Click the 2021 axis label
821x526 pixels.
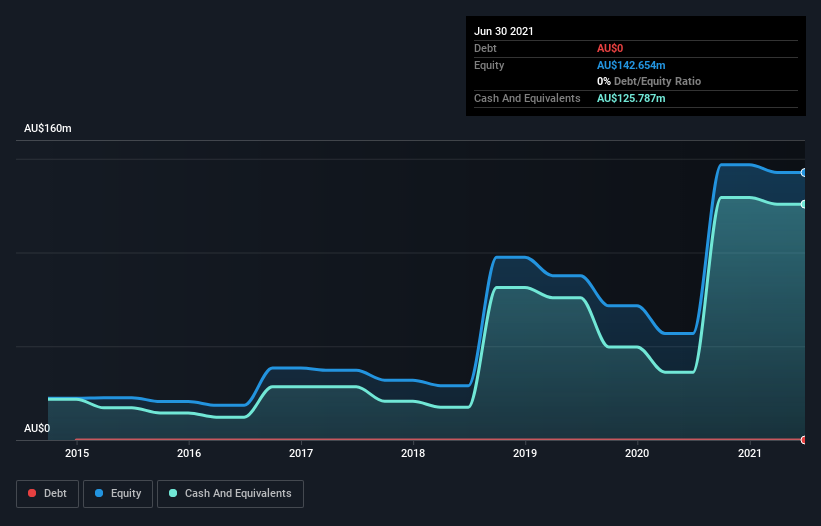pyautogui.click(x=750, y=453)
